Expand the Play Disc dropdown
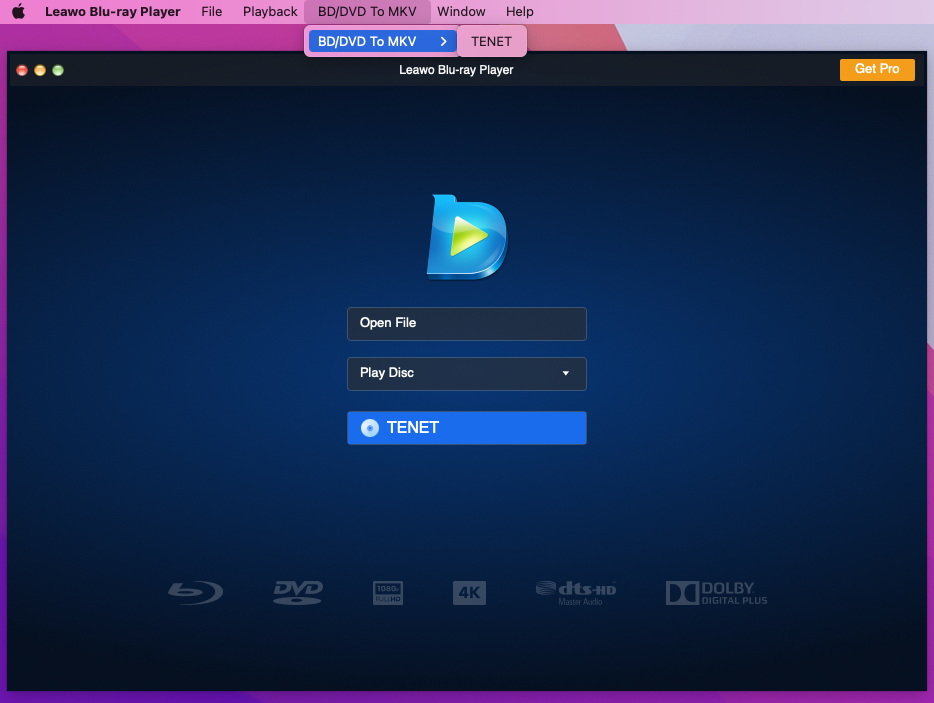The height and width of the screenshot is (703, 934). [x=466, y=374]
